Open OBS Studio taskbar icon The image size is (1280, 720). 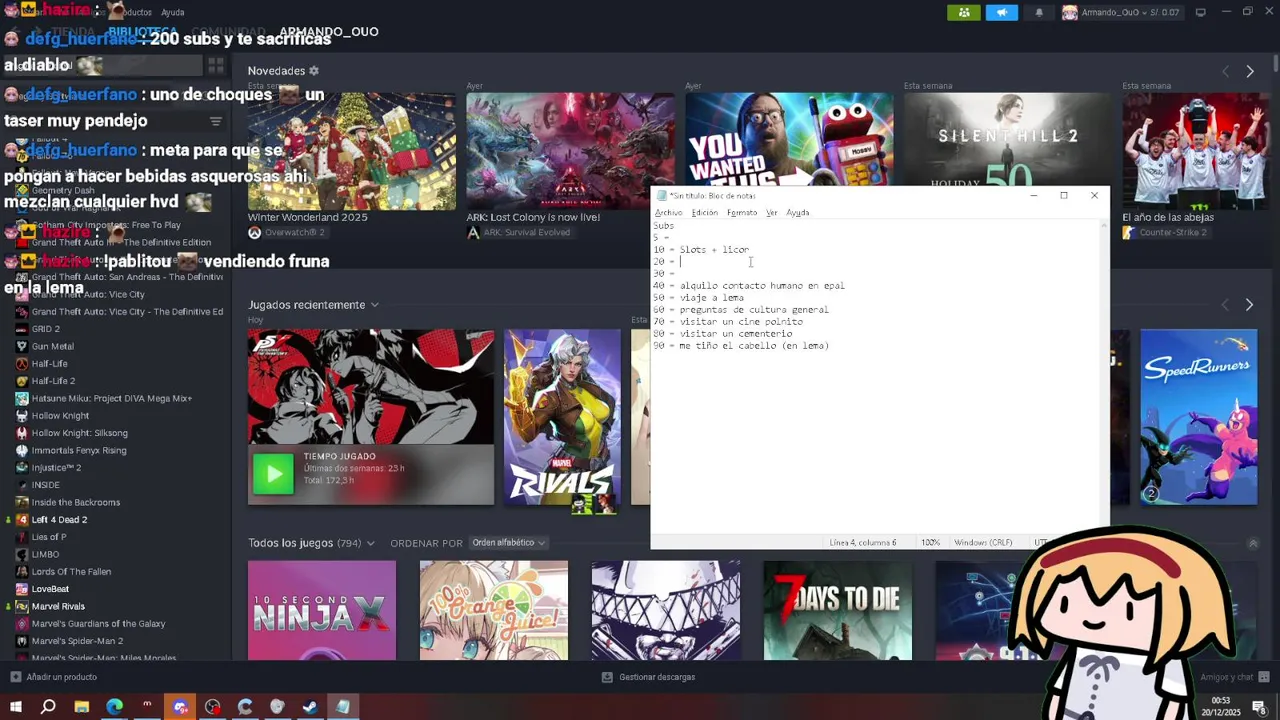point(213,707)
